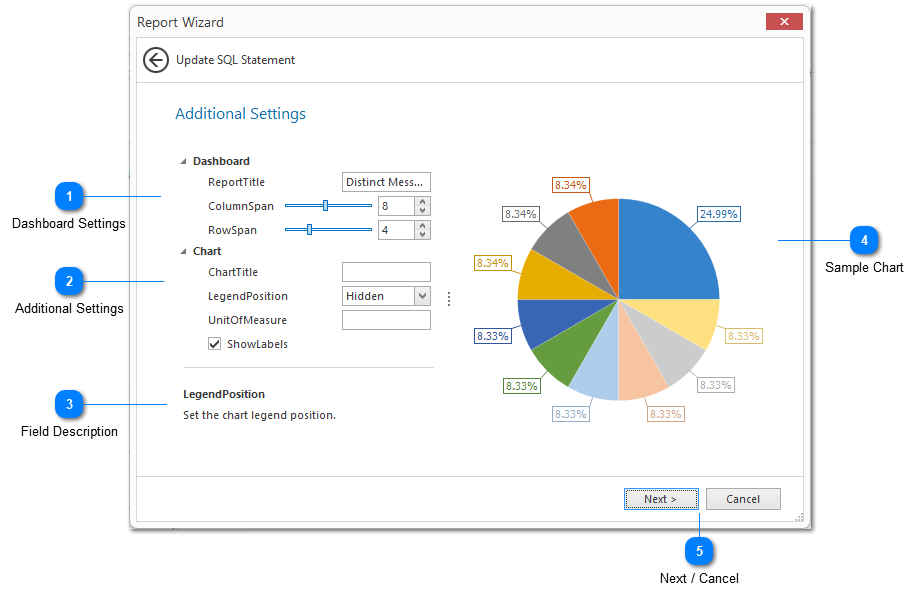The height and width of the screenshot is (602, 920).
Task: Increase ColumnSpan value with up arrow
Action: [x=423, y=201]
